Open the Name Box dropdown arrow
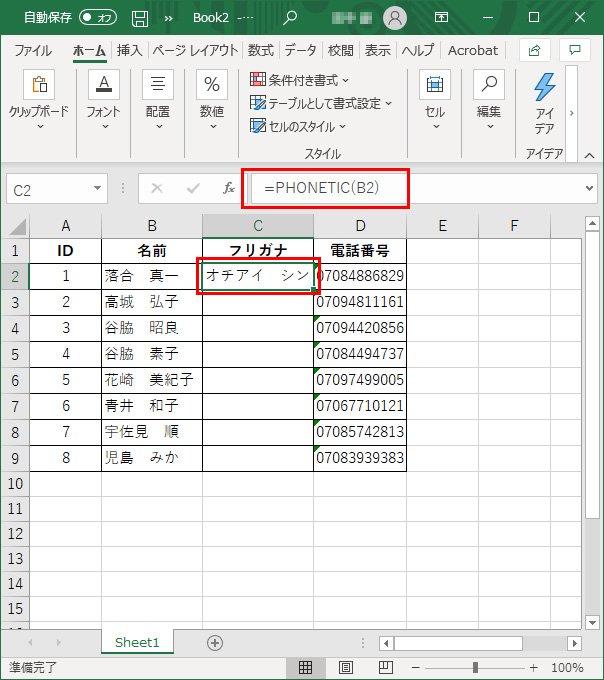The width and height of the screenshot is (604, 680). [x=97, y=188]
